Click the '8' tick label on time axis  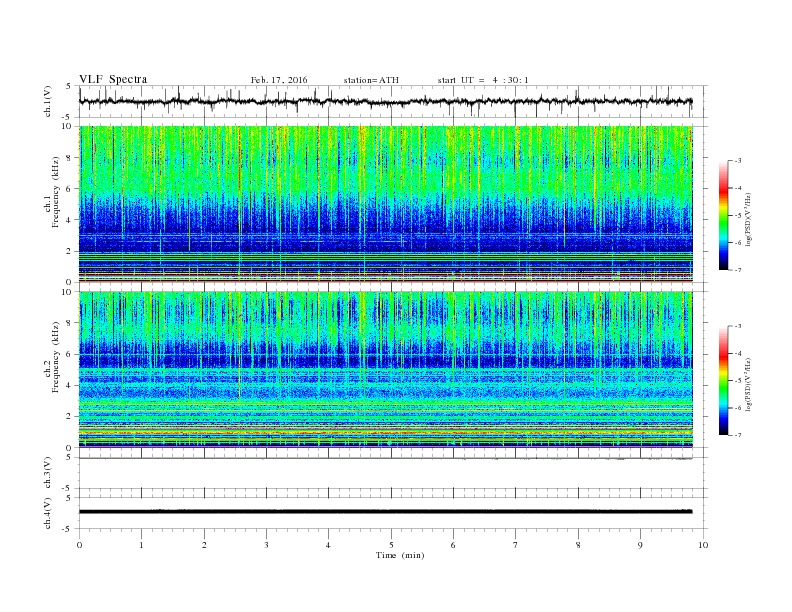coord(578,545)
